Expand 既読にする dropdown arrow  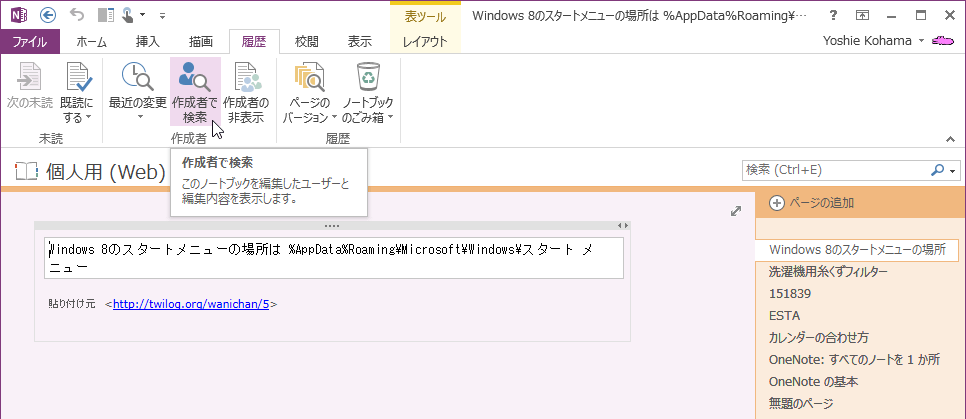(x=88, y=117)
